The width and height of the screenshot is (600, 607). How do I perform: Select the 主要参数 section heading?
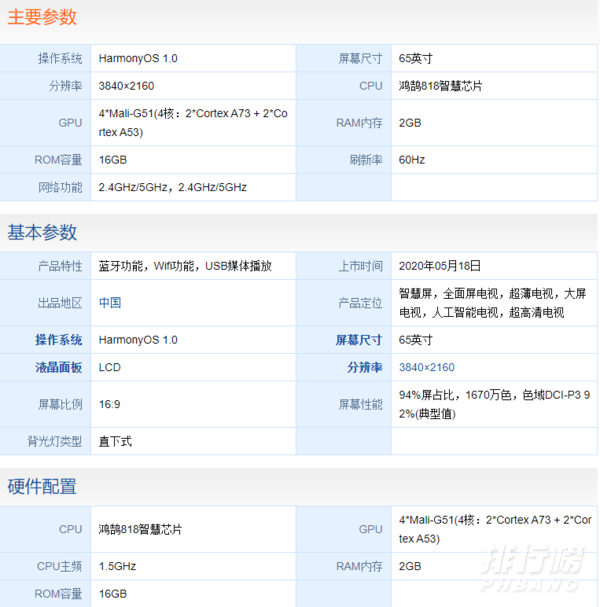pyautogui.click(x=42, y=17)
